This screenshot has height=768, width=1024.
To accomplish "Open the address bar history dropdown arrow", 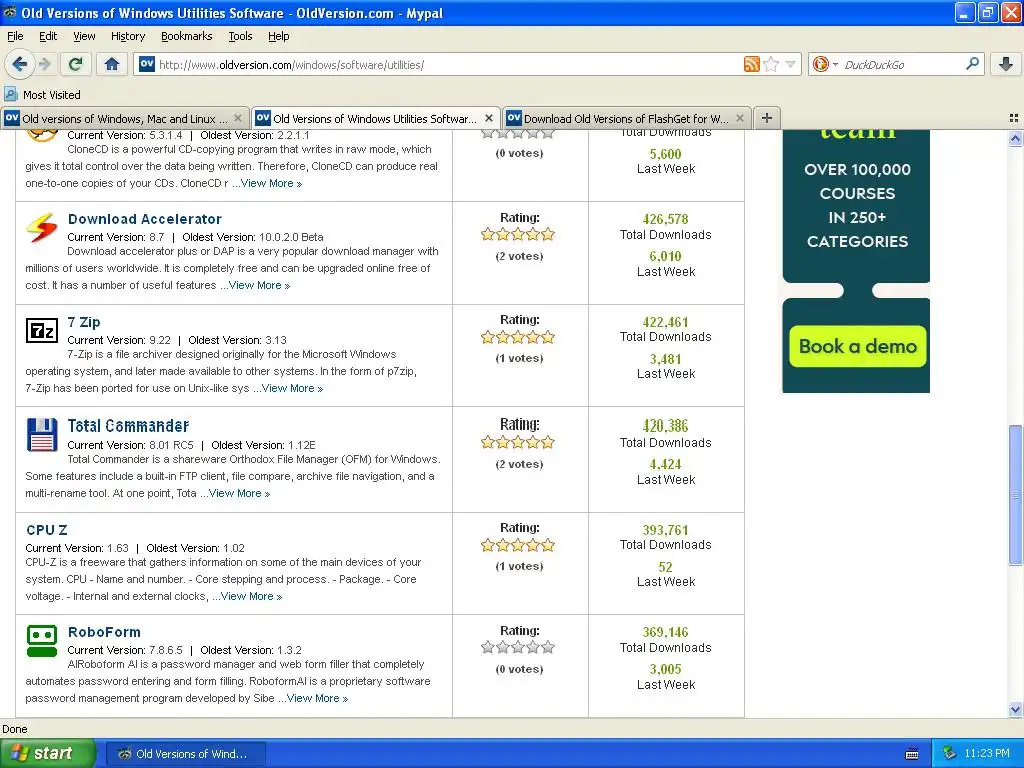I will (790, 64).
